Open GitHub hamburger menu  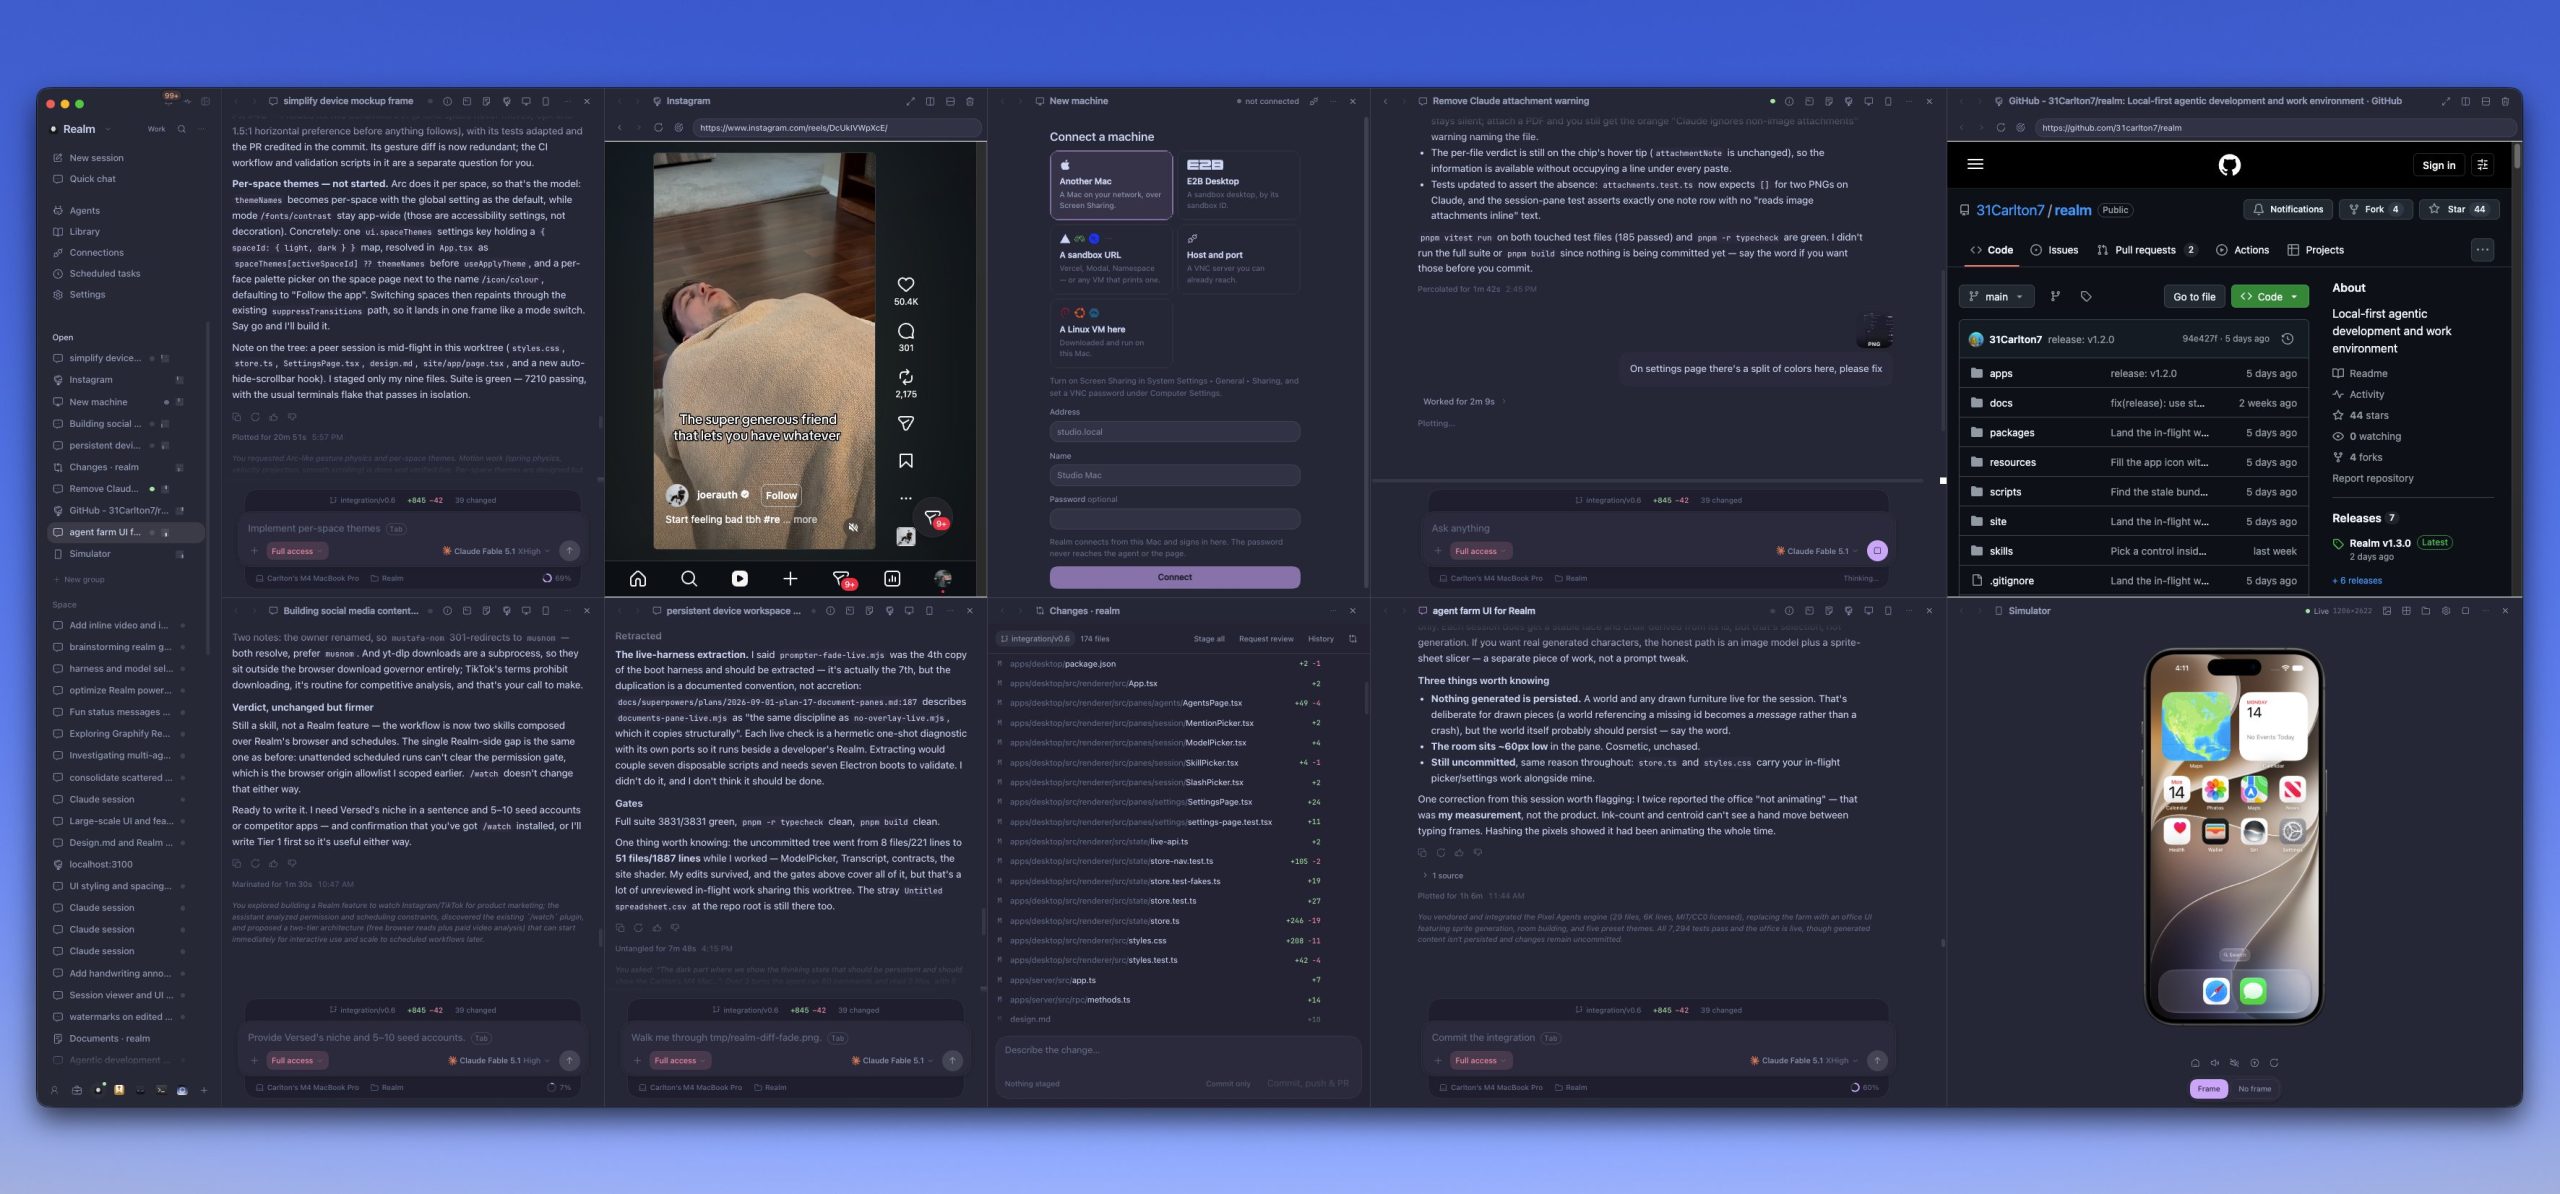pos(1975,164)
